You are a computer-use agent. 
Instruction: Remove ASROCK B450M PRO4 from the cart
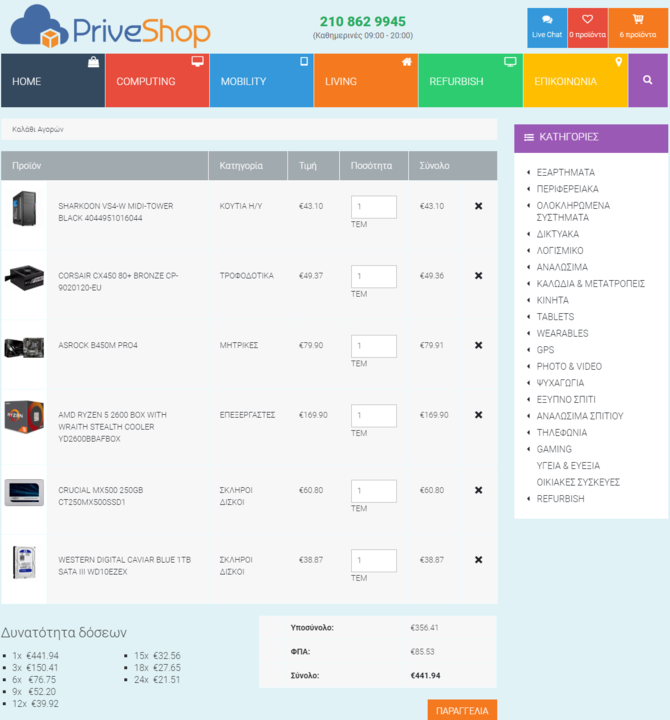point(479,345)
